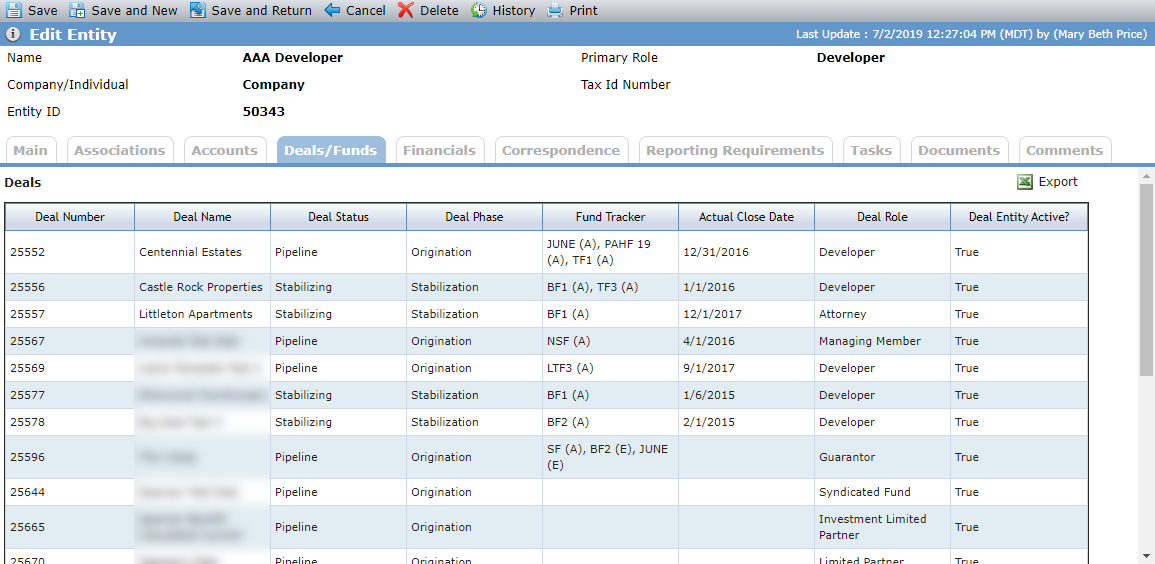Select deal number 25596
1155x564 pixels.
pos(27,457)
